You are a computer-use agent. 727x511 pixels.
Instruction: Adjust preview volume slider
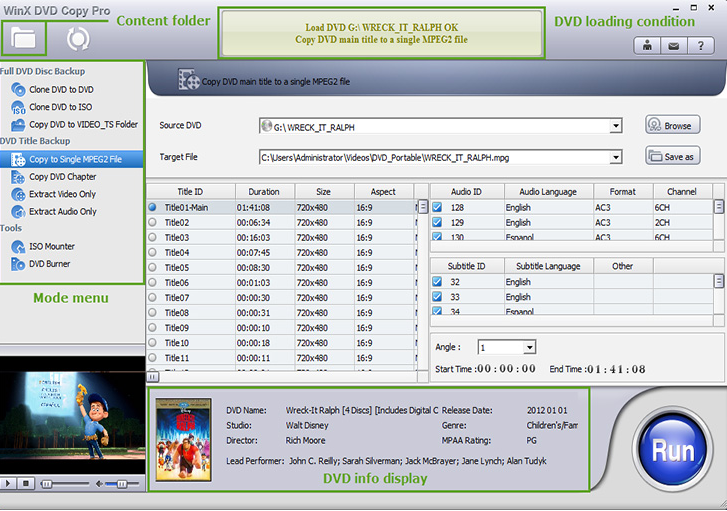click(121, 484)
